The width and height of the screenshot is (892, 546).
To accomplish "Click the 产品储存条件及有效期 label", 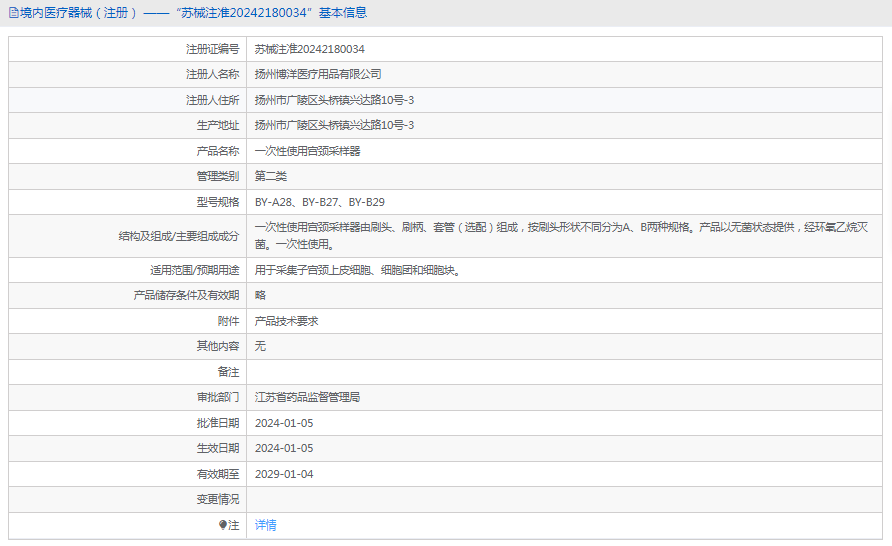I will tap(186, 295).
